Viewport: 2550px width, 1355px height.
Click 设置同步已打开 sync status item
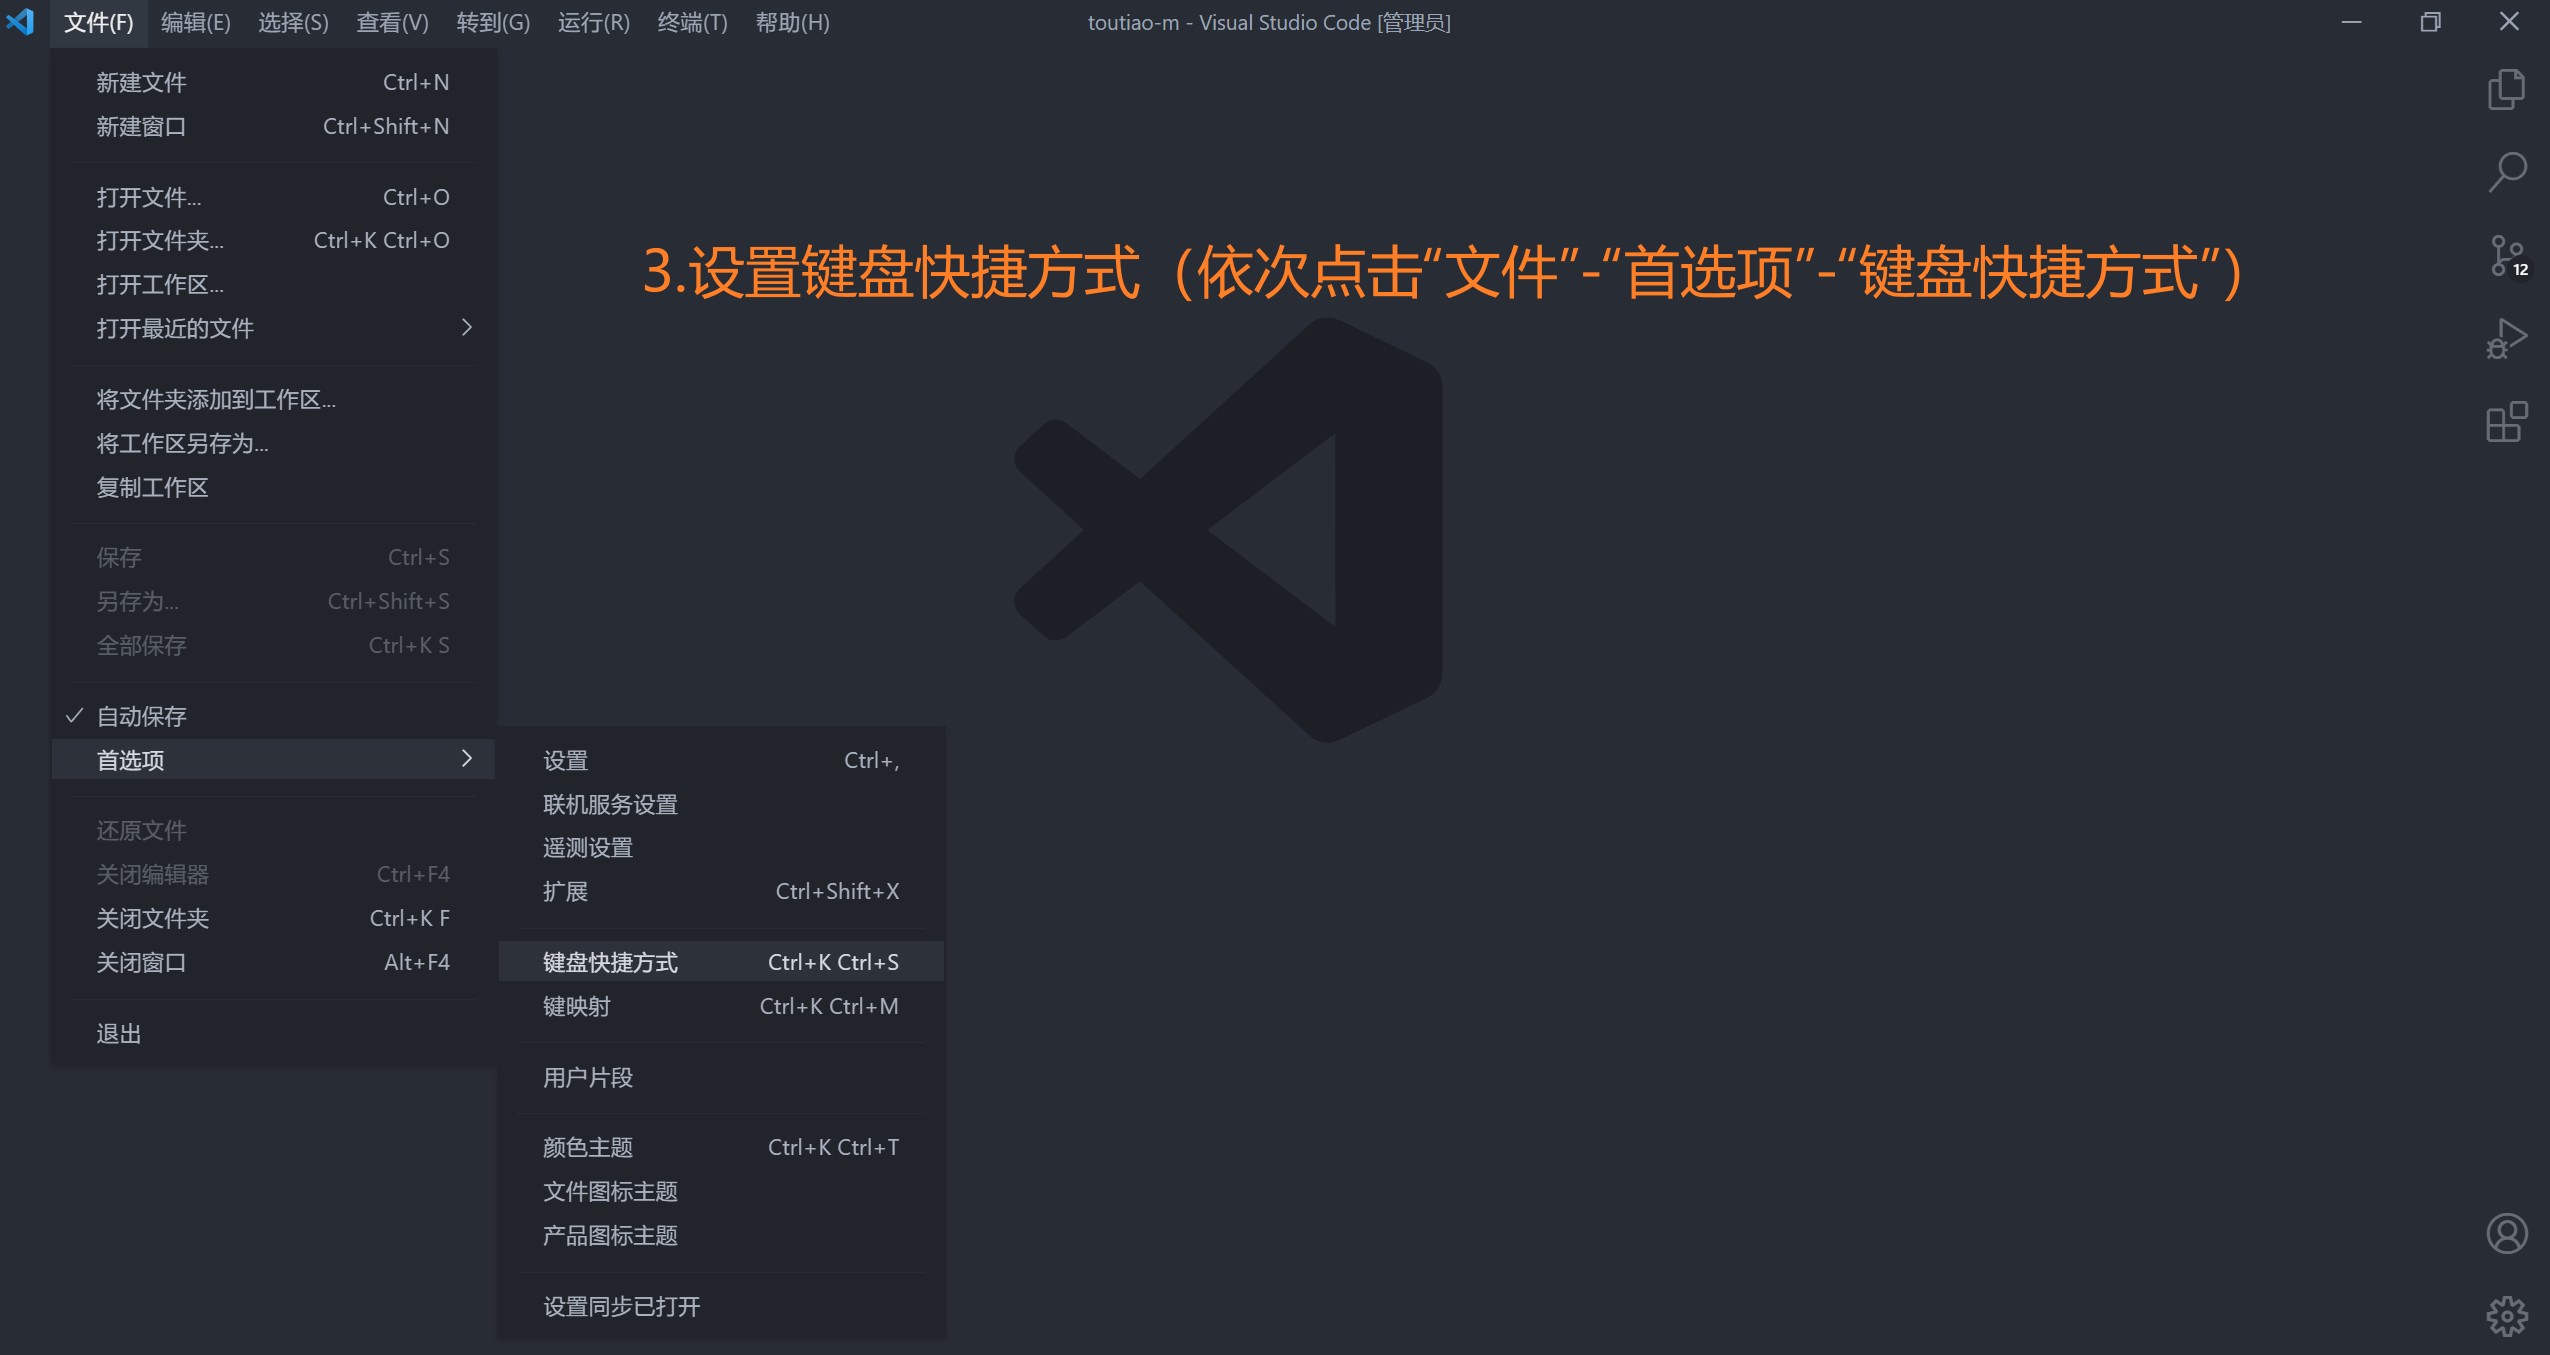tap(621, 1306)
